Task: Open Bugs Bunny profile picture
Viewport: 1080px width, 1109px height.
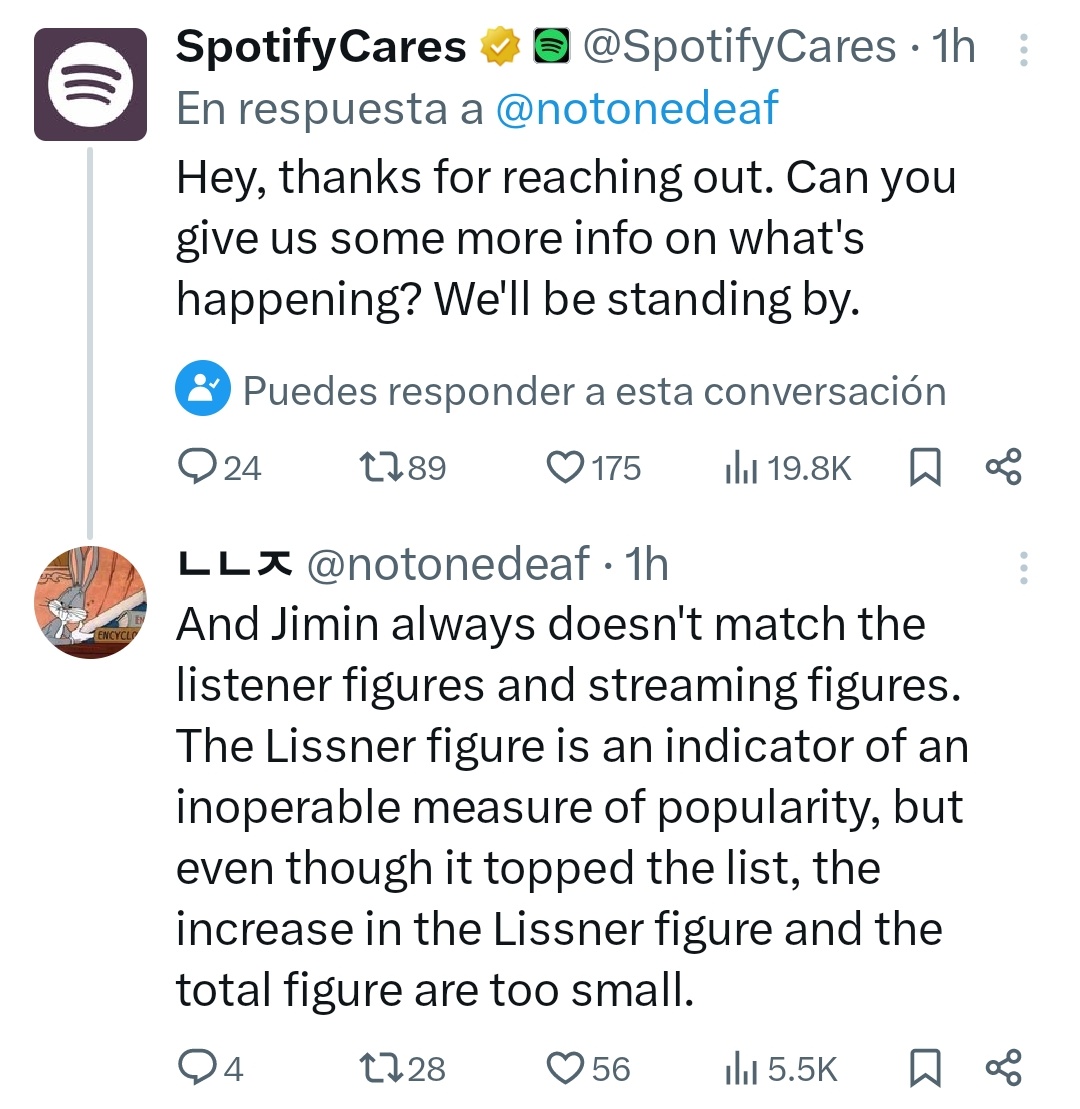Action: tap(91, 602)
